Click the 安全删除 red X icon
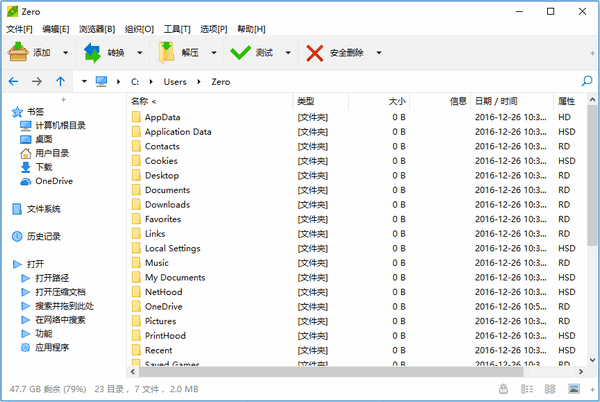This screenshot has height=402, width=600. [315, 52]
